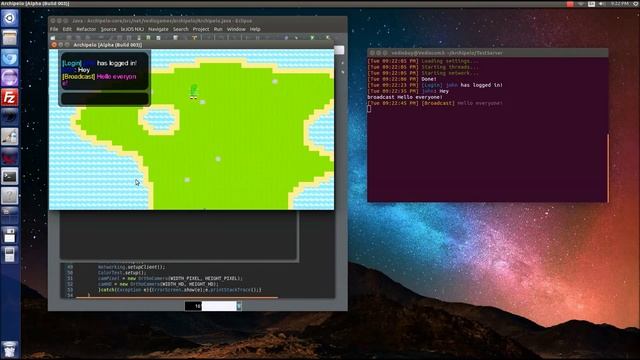The width and height of the screenshot is (640, 360).
Task: Open the Trash at the launcher bottom
Action: tap(9, 349)
